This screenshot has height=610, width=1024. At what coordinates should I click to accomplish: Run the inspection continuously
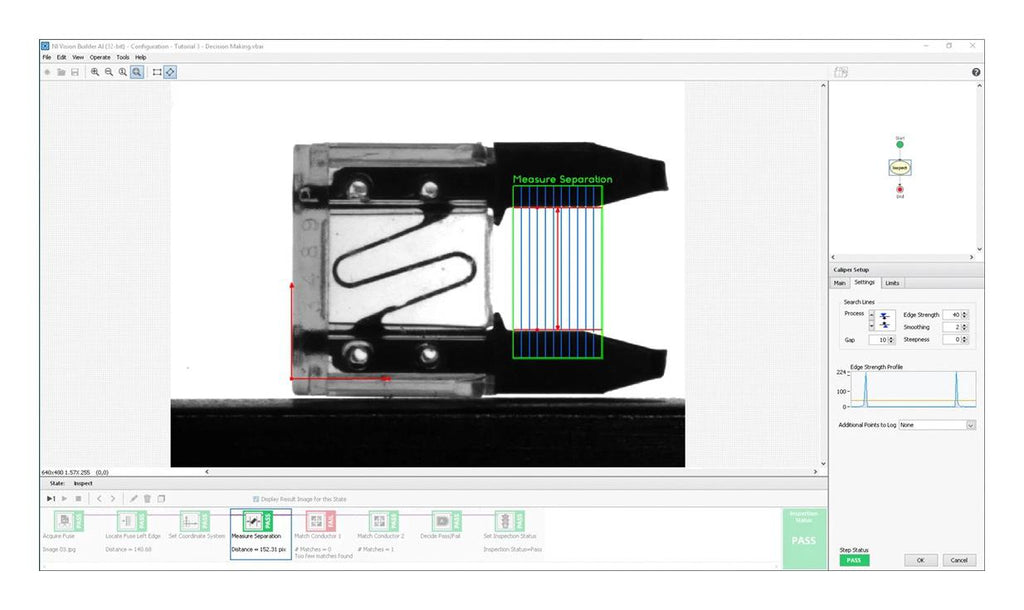[64, 499]
